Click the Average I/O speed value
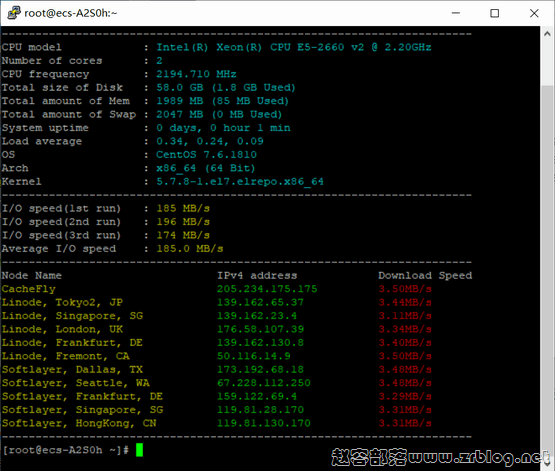This screenshot has height=471, width=555. point(190,249)
